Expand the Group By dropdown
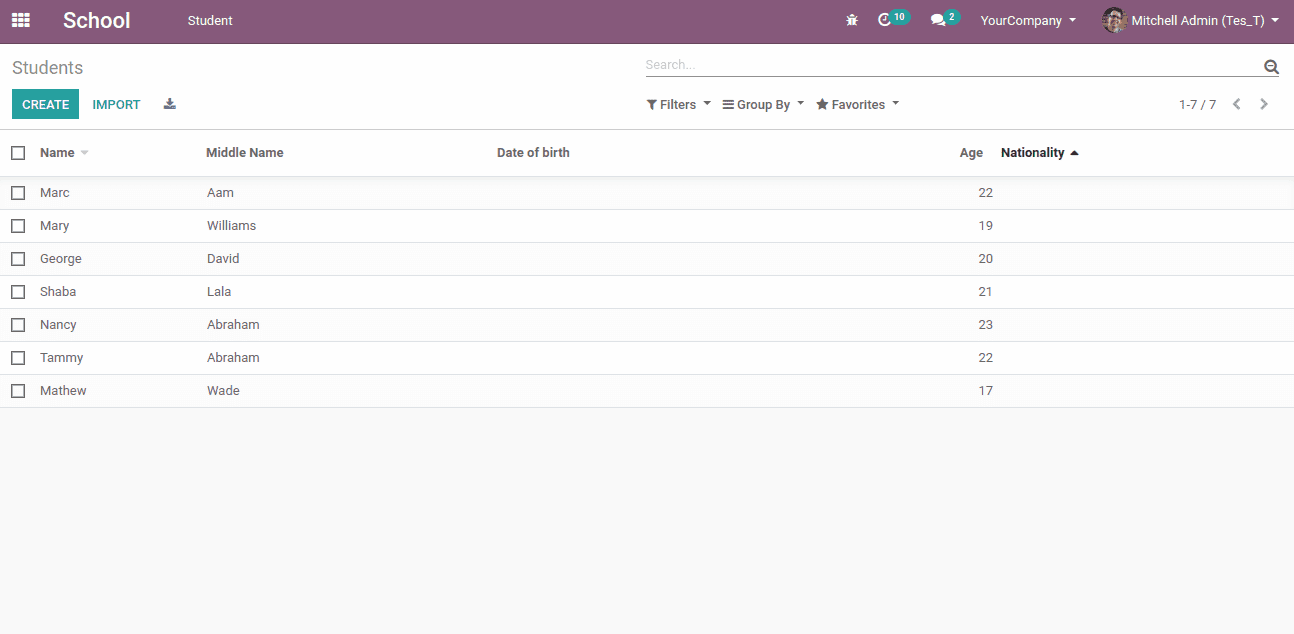The width and height of the screenshot is (1294, 634). [x=761, y=104]
